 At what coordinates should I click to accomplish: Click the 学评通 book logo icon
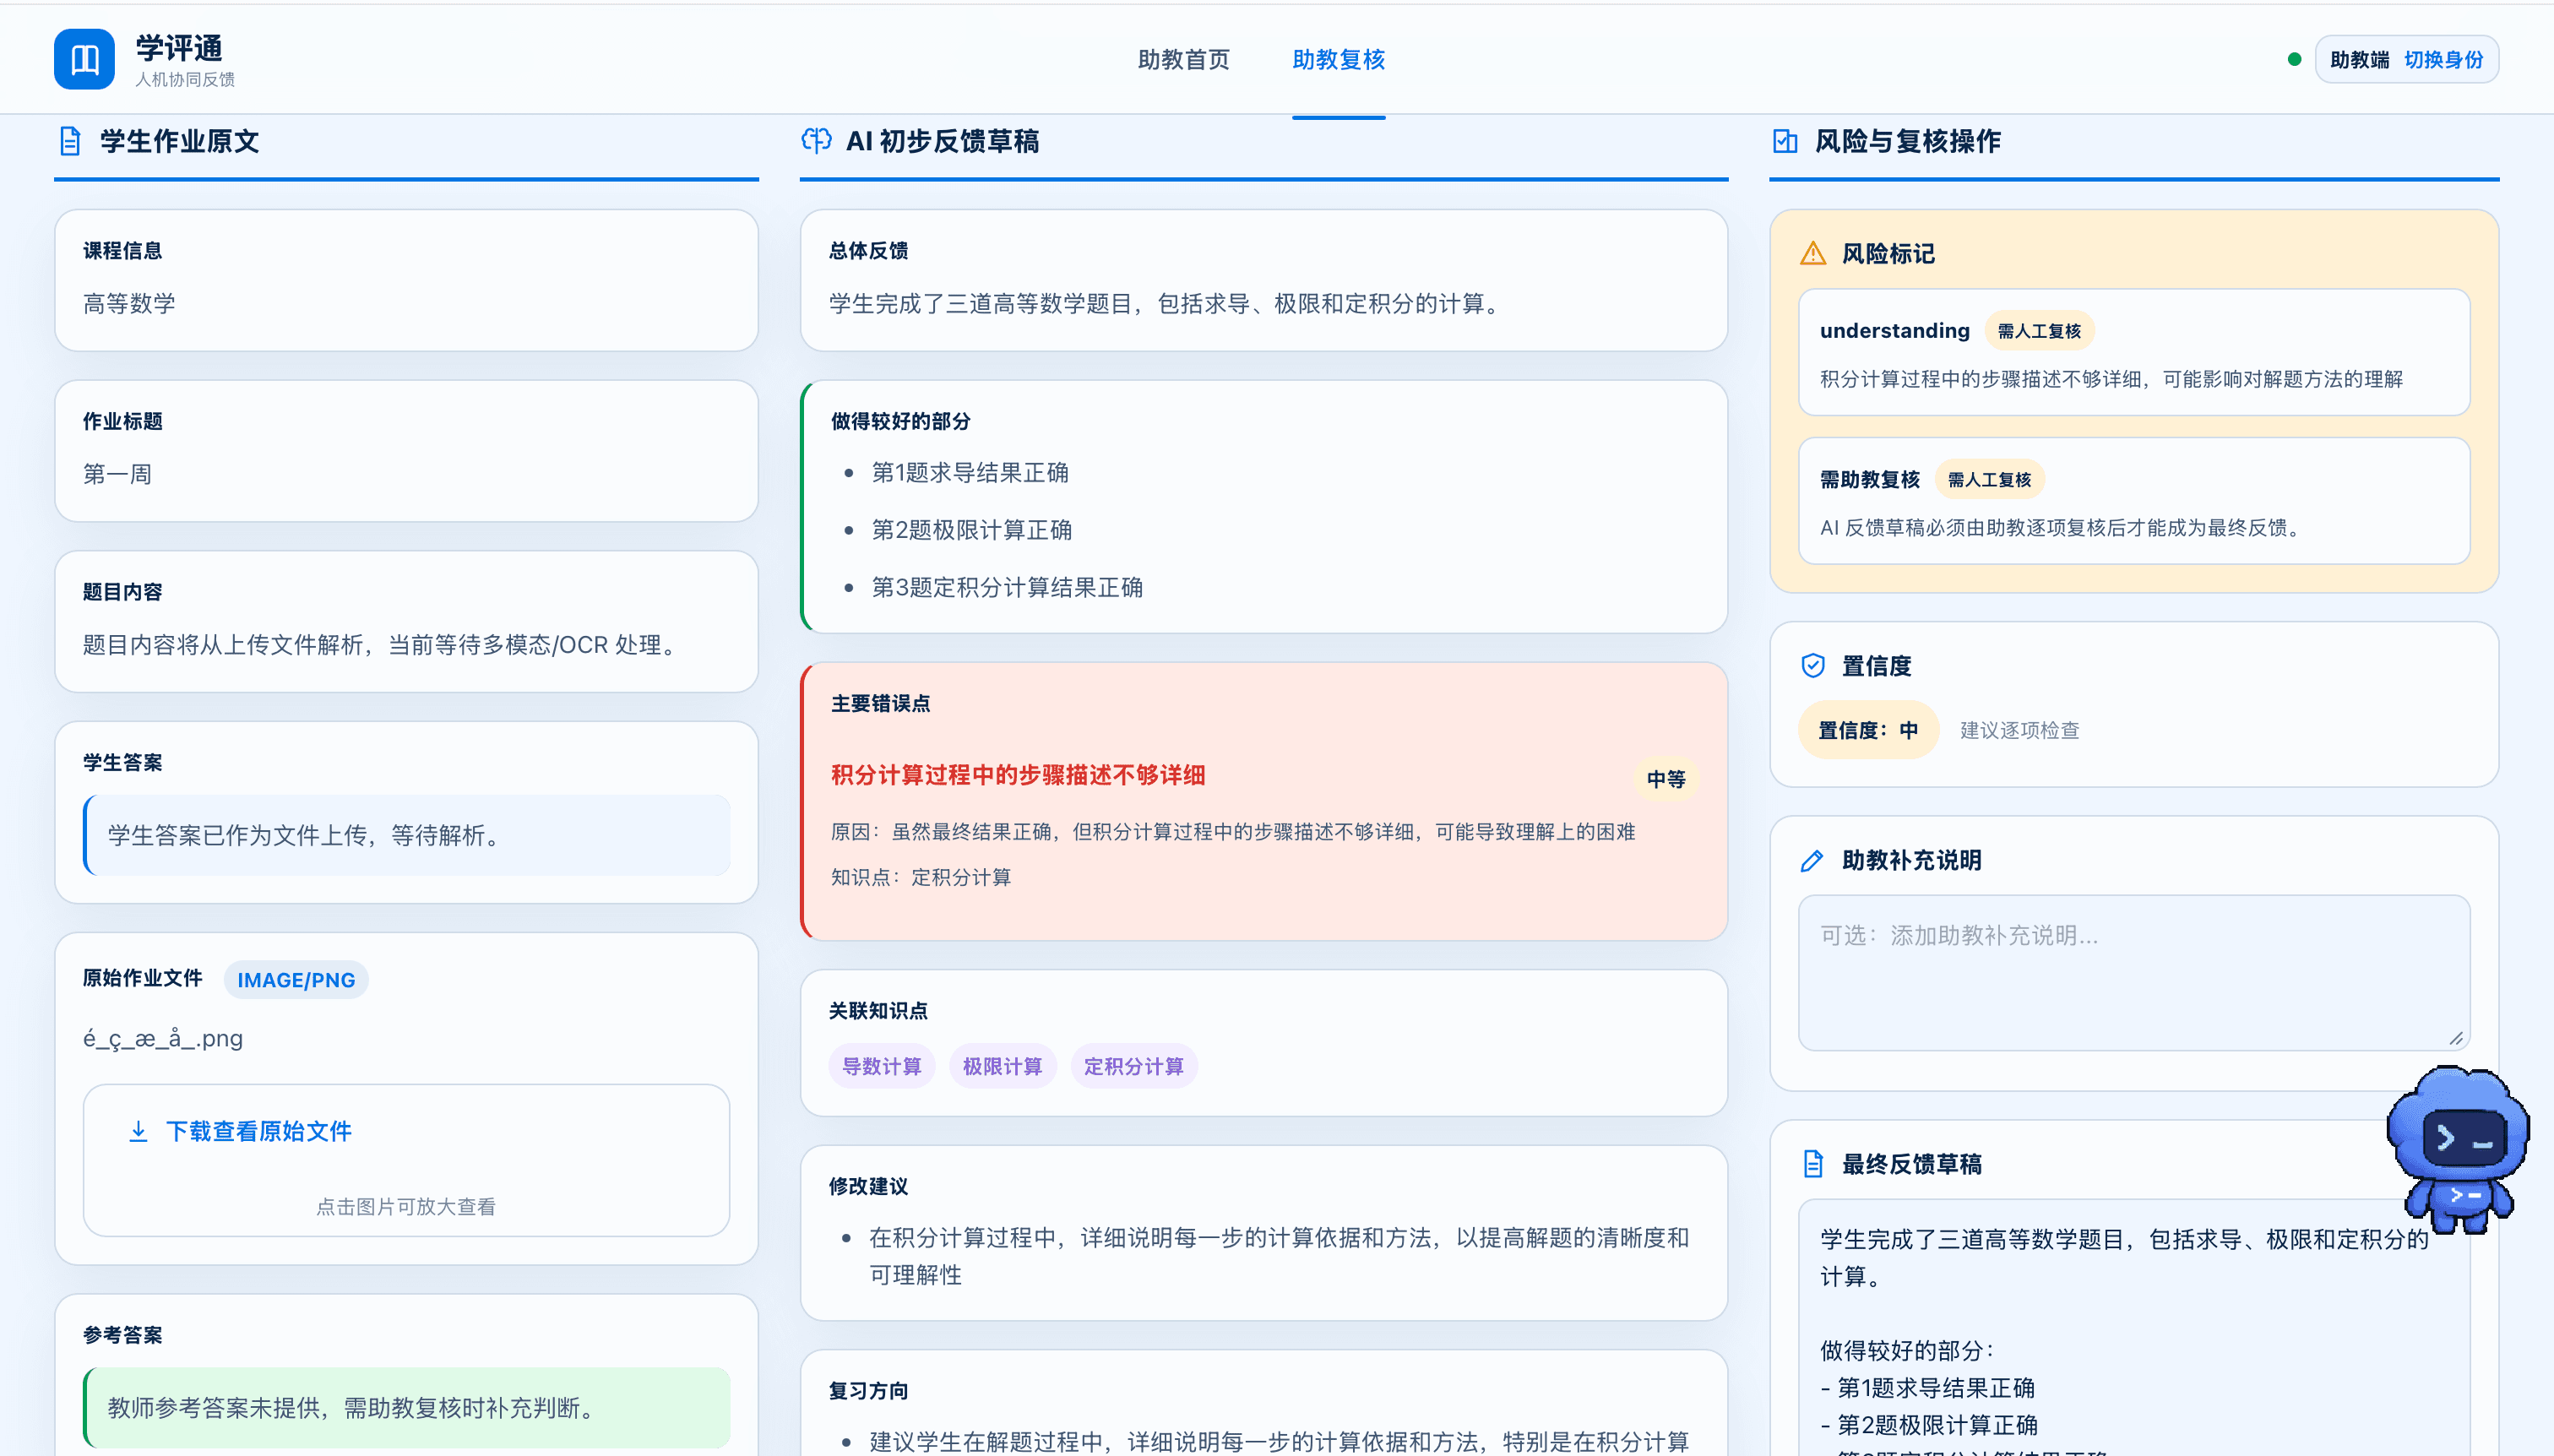pyautogui.click(x=84, y=59)
